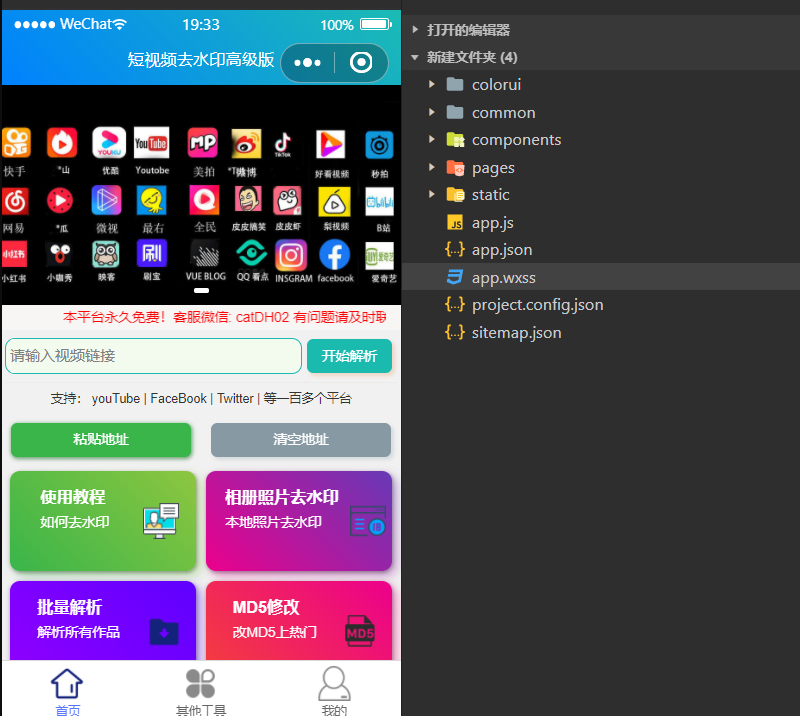800x716 pixels.
Task: Tap the NetEase (网易) music icon
Action: [15, 201]
